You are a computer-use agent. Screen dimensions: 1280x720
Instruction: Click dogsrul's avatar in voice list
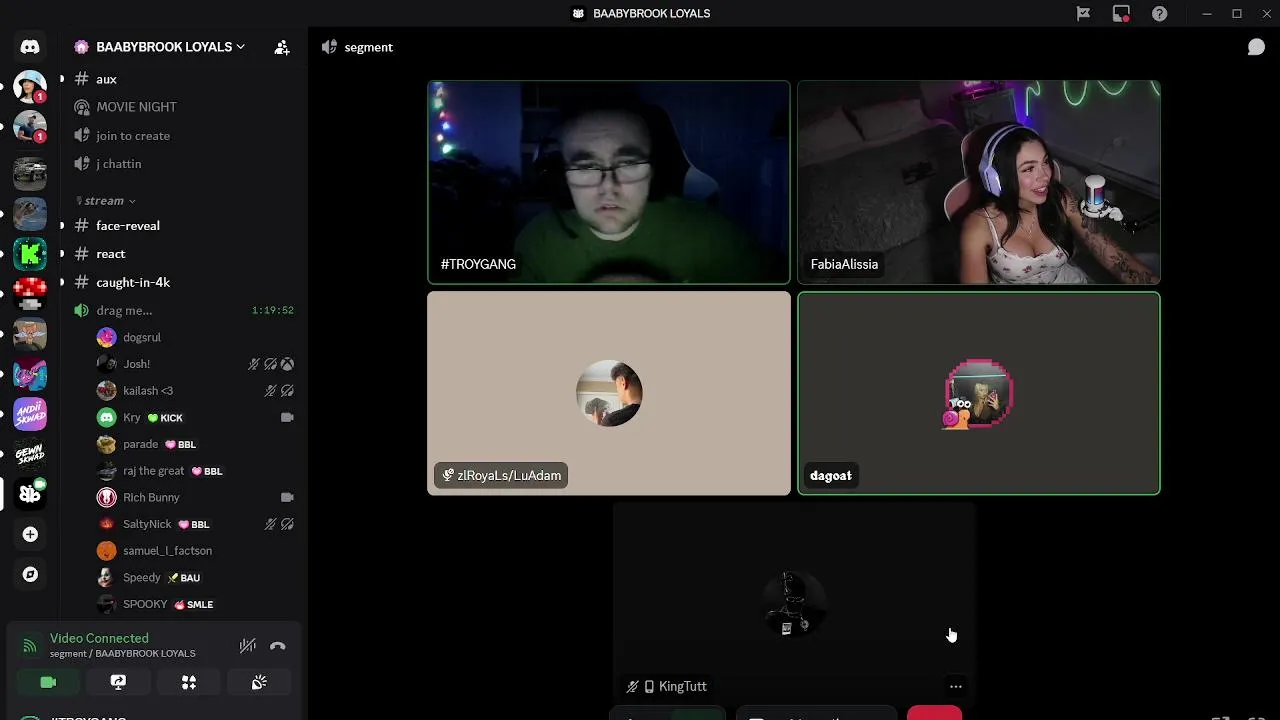click(x=106, y=337)
